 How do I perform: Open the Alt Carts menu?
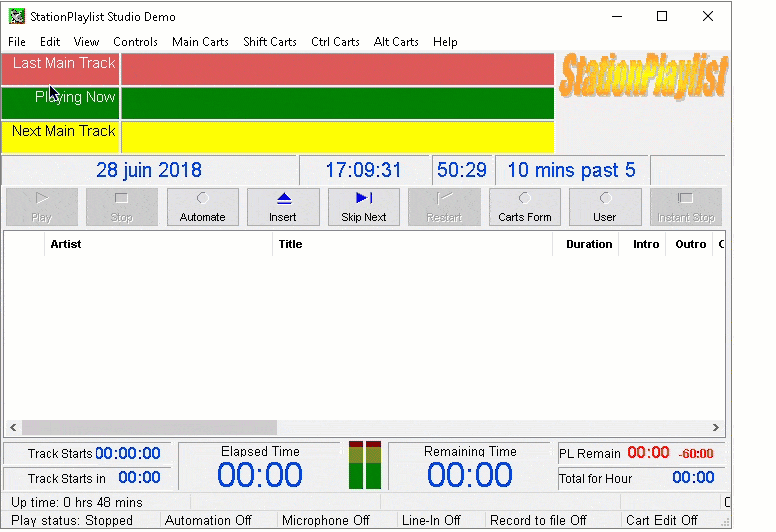tap(396, 42)
